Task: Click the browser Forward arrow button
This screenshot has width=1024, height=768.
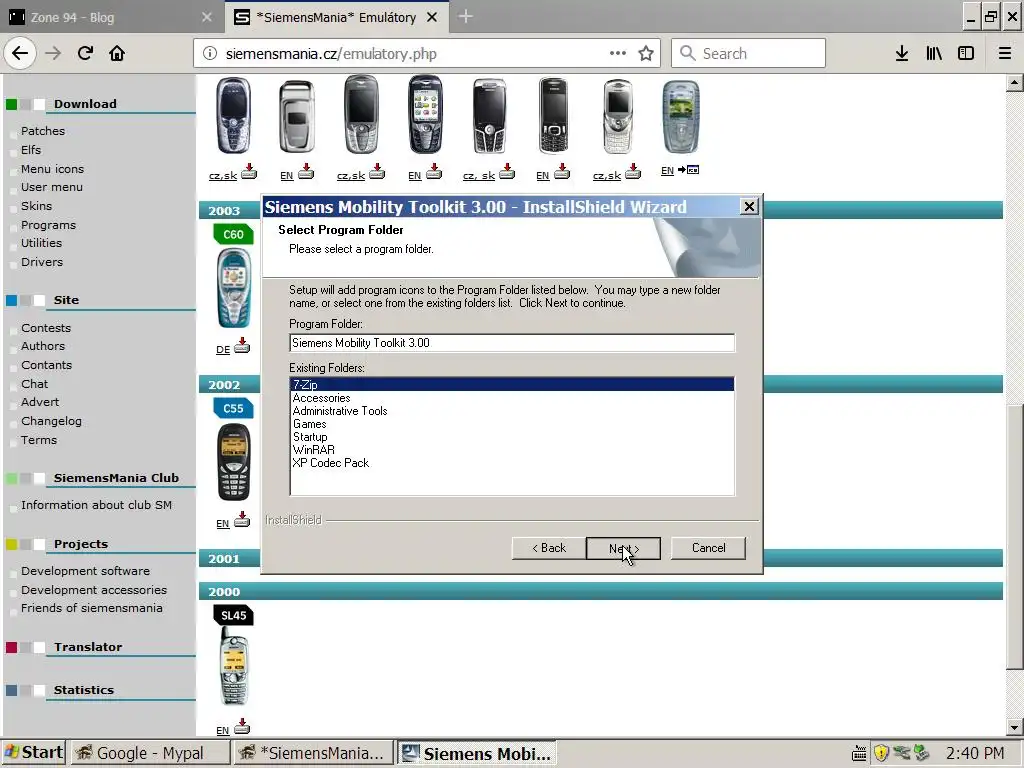Action: click(53, 54)
